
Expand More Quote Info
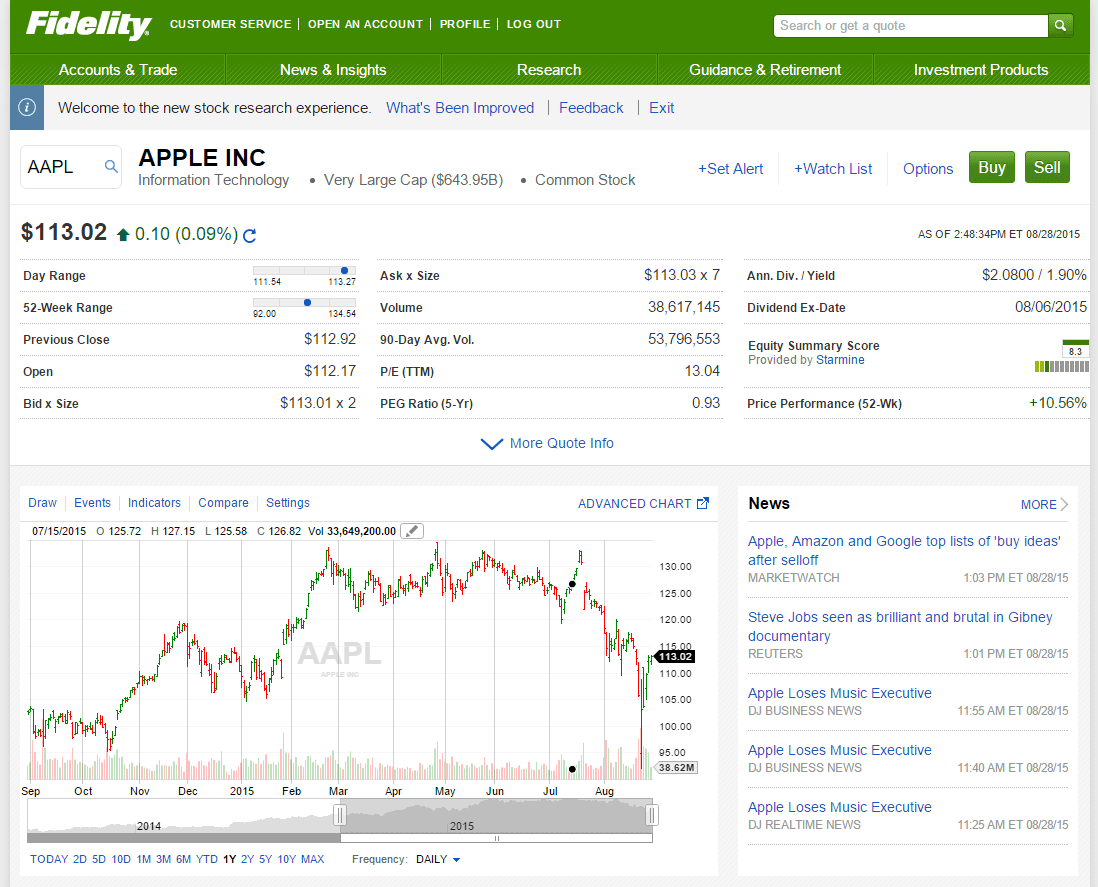(x=547, y=443)
